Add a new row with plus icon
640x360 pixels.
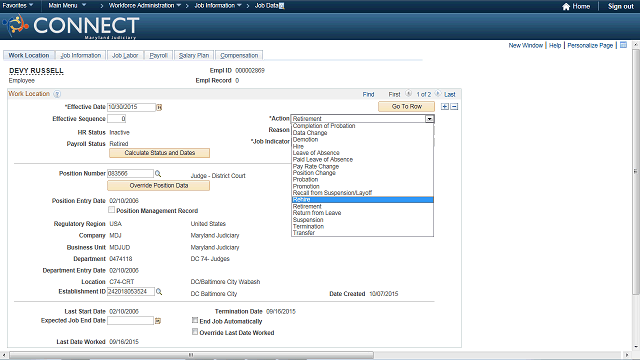(445, 107)
